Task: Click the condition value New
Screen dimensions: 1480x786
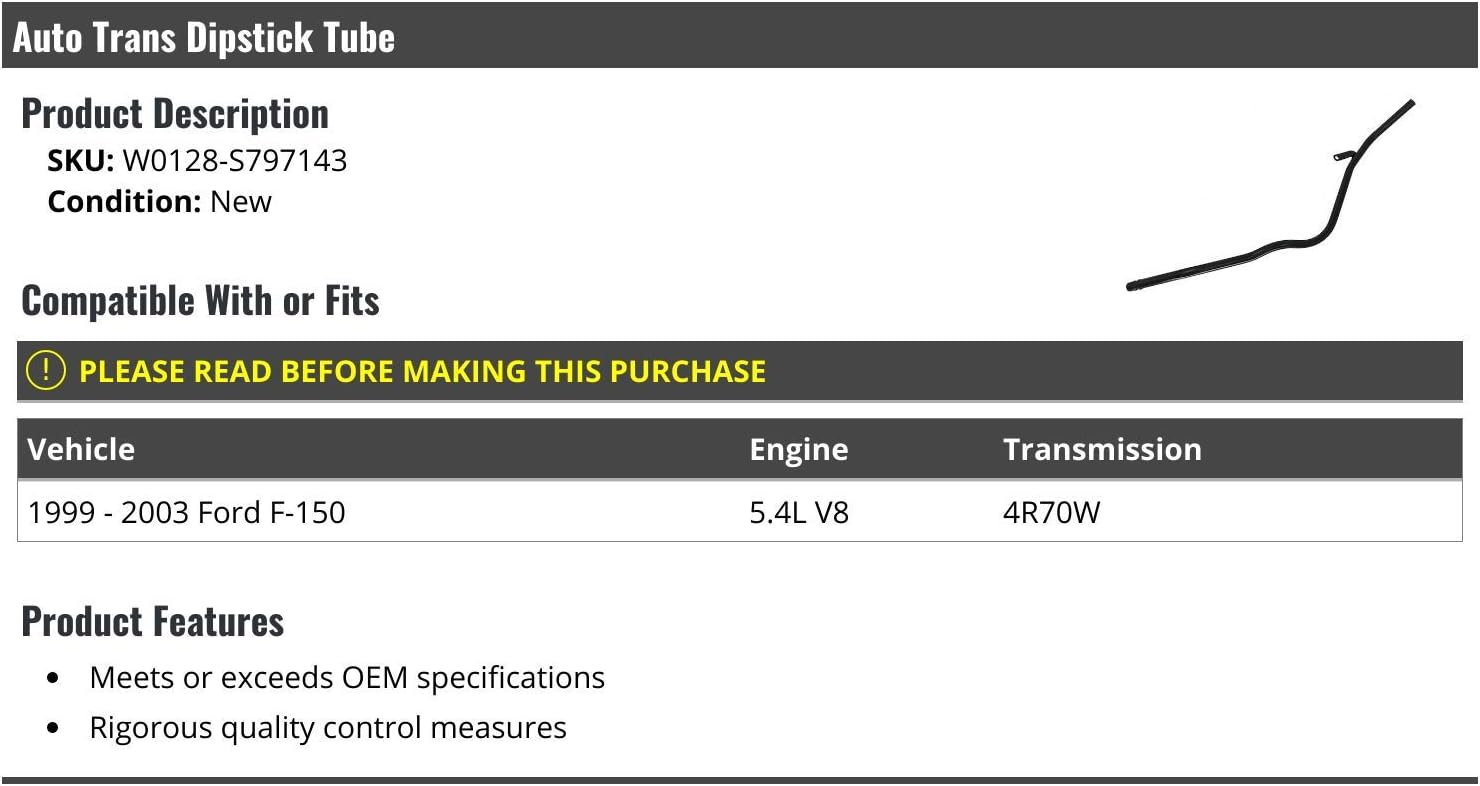Action: (x=241, y=201)
